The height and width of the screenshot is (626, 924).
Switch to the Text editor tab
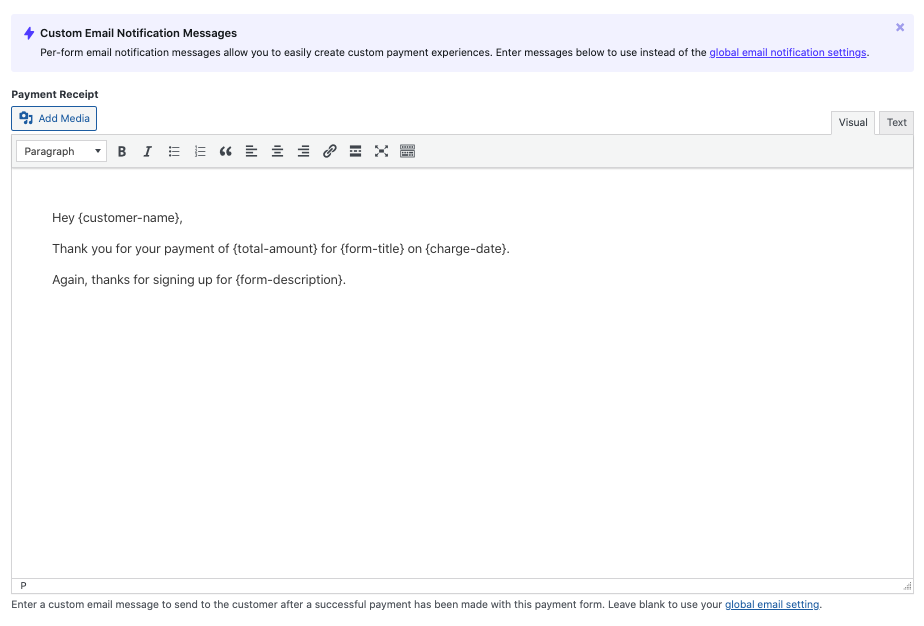point(896,123)
